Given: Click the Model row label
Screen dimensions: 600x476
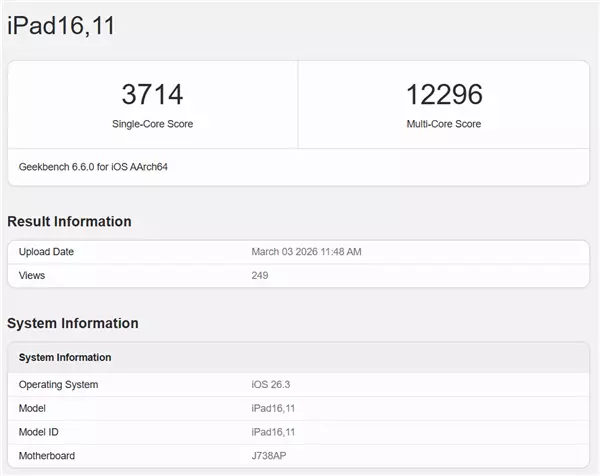Looking at the screenshot, I should coord(32,408).
